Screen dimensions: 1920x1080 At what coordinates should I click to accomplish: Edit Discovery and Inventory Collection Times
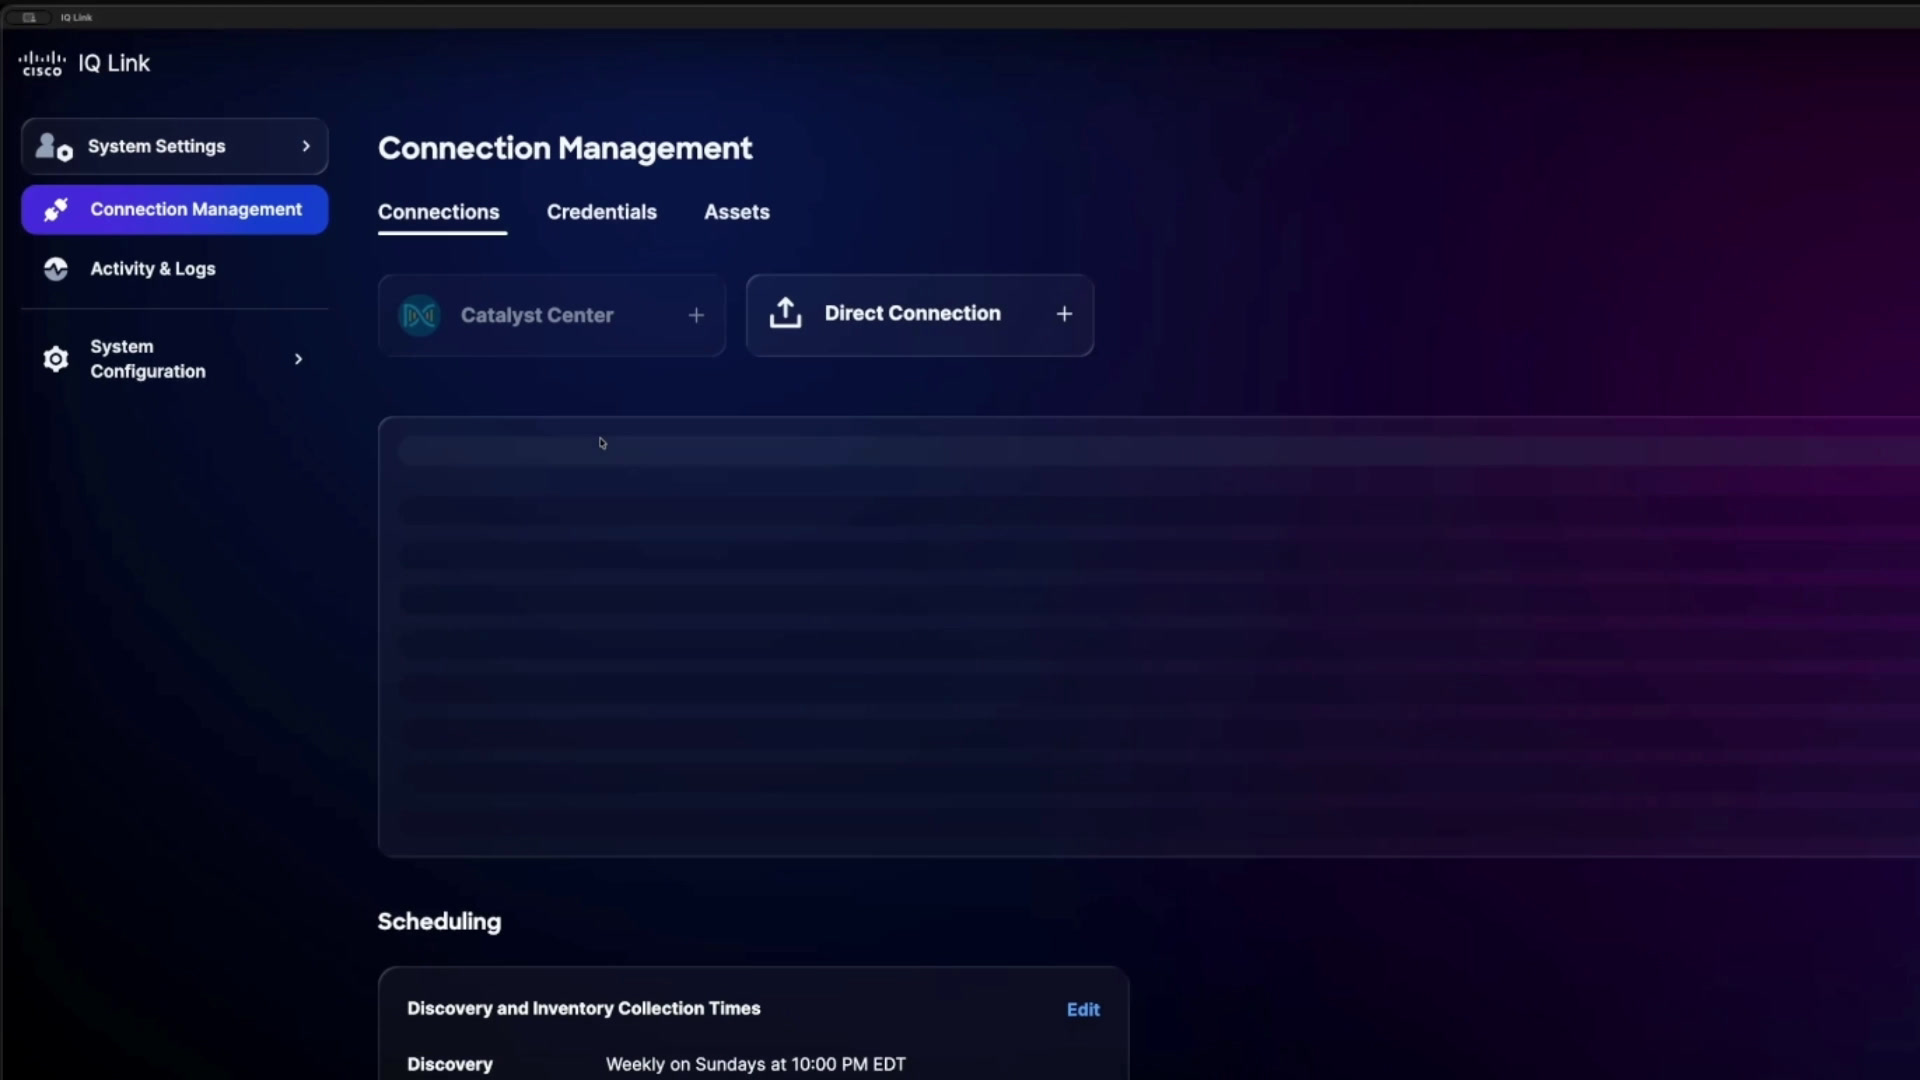[1083, 1010]
